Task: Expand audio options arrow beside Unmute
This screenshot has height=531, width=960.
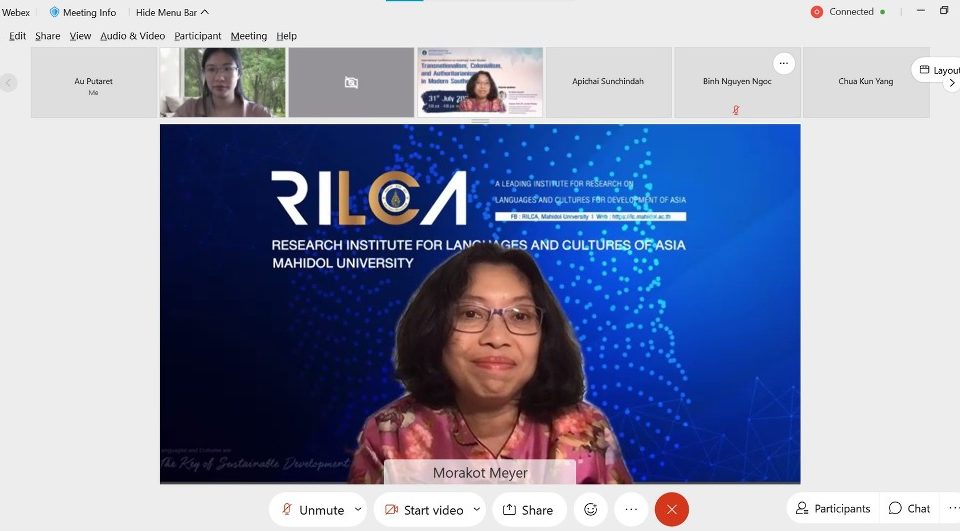Action: tap(358, 509)
